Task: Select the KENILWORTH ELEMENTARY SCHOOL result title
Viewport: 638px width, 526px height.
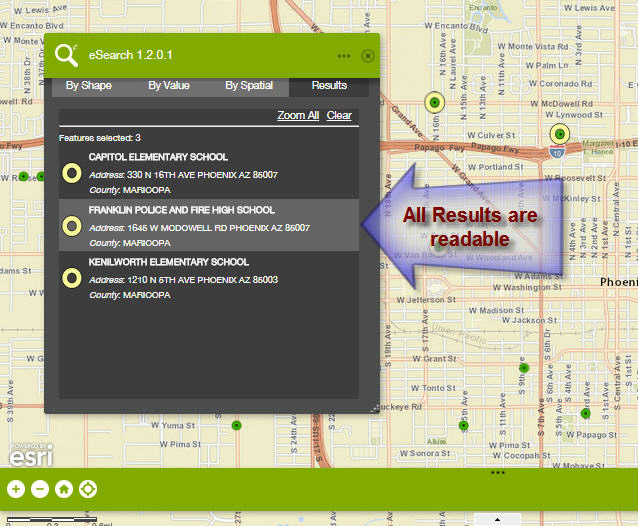Action: tap(169, 262)
